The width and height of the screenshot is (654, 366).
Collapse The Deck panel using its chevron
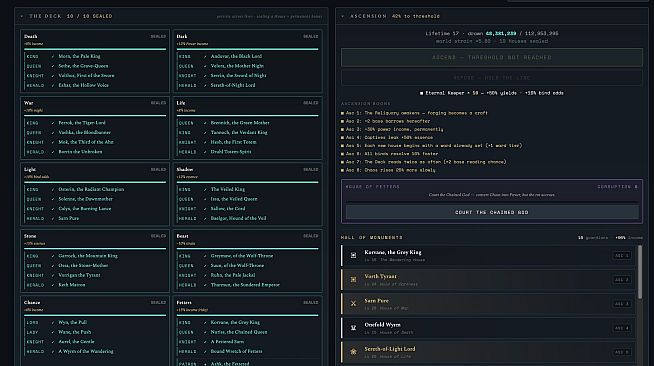click(22, 16)
